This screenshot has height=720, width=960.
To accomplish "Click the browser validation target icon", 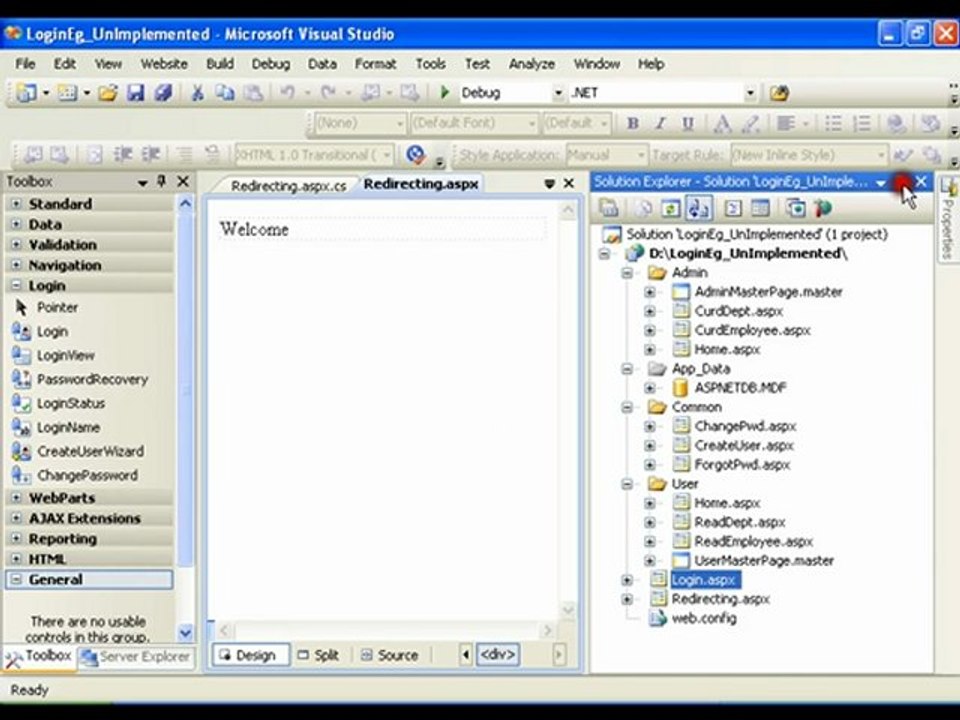I will coord(416,155).
